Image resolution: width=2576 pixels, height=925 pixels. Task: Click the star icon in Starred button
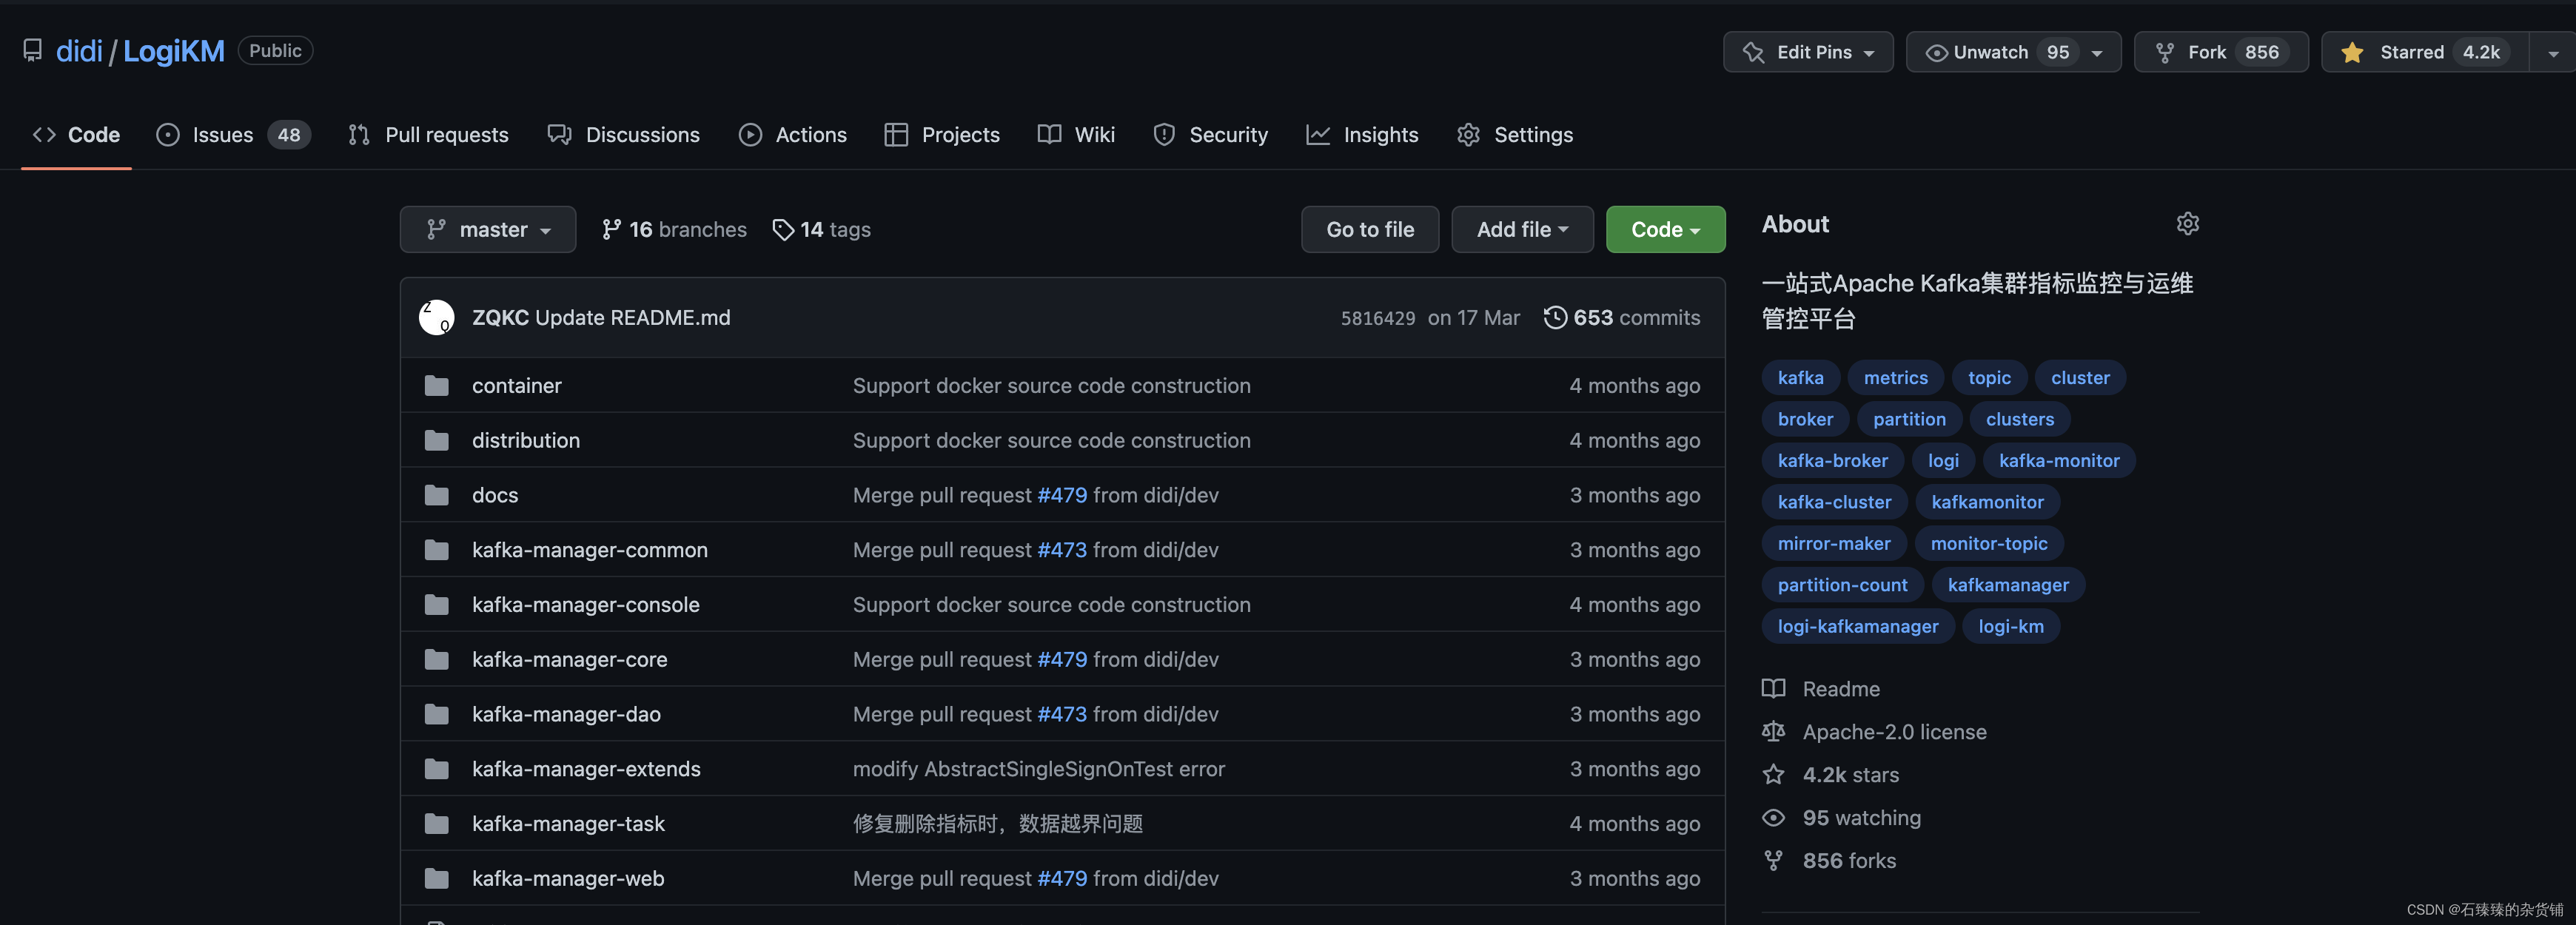(2352, 52)
